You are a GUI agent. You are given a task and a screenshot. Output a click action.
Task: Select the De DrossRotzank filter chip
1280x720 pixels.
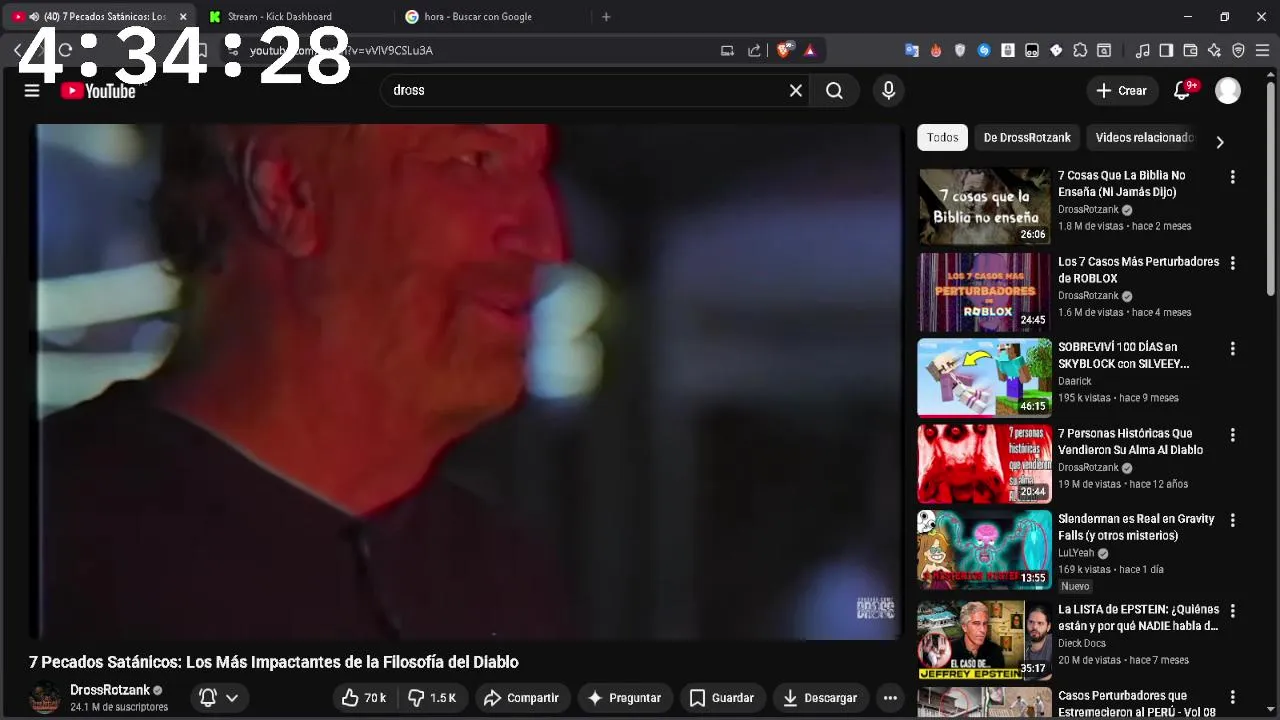[x=1027, y=138]
